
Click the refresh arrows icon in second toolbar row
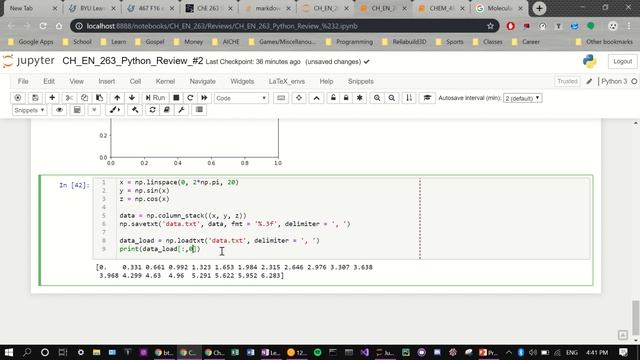152,110
